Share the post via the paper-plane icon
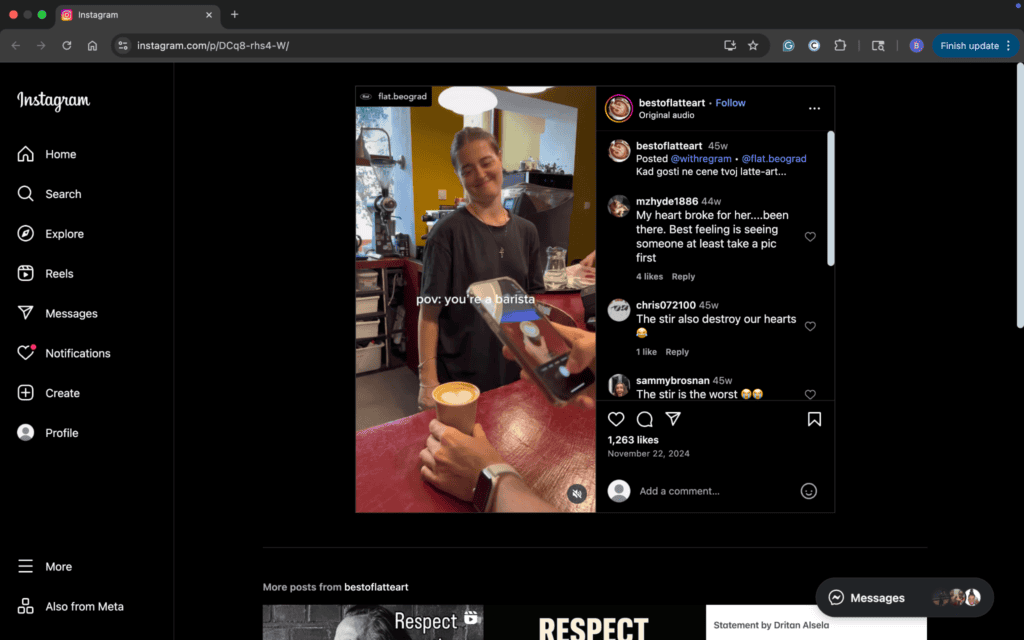 [673, 419]
